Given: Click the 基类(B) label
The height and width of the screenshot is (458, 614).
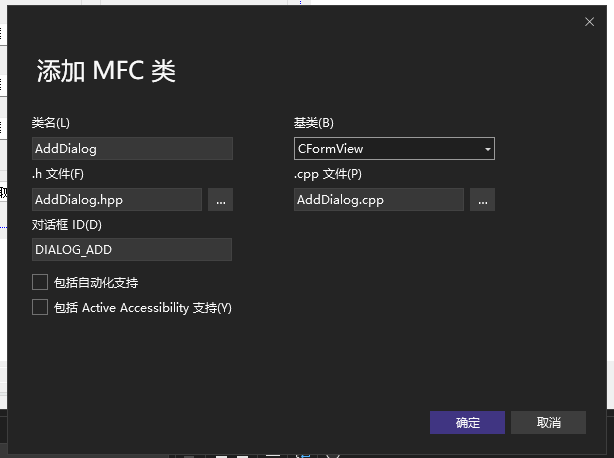Looking at the screenshot, I should pos(313,123).
